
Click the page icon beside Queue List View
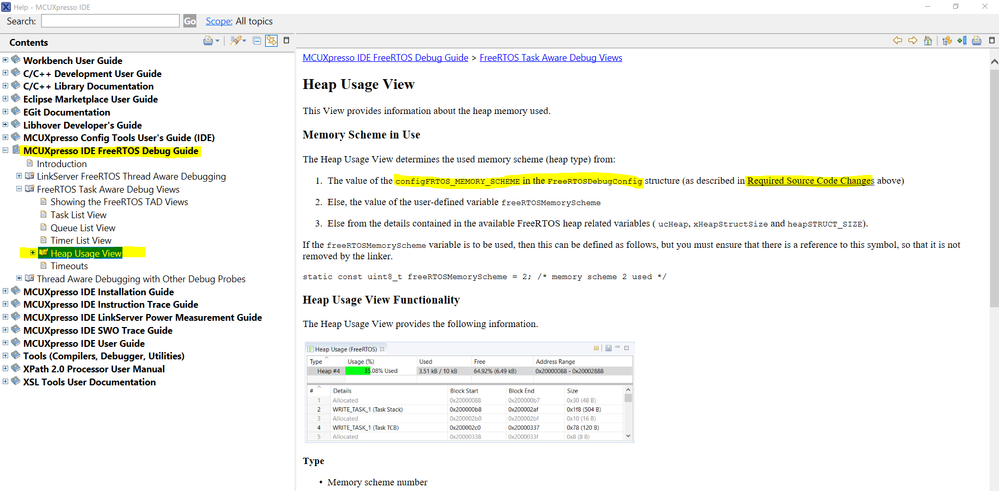pos(43,227)
